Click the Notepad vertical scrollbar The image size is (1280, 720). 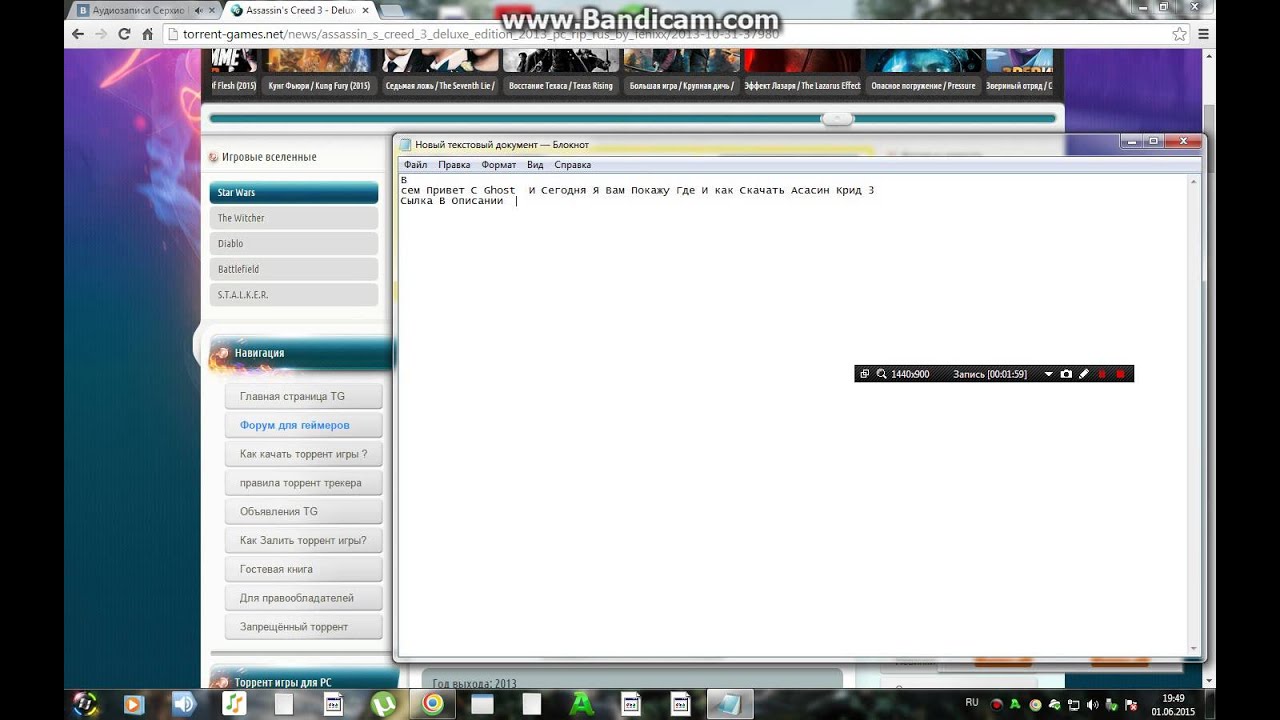[x=1194, y=415]
